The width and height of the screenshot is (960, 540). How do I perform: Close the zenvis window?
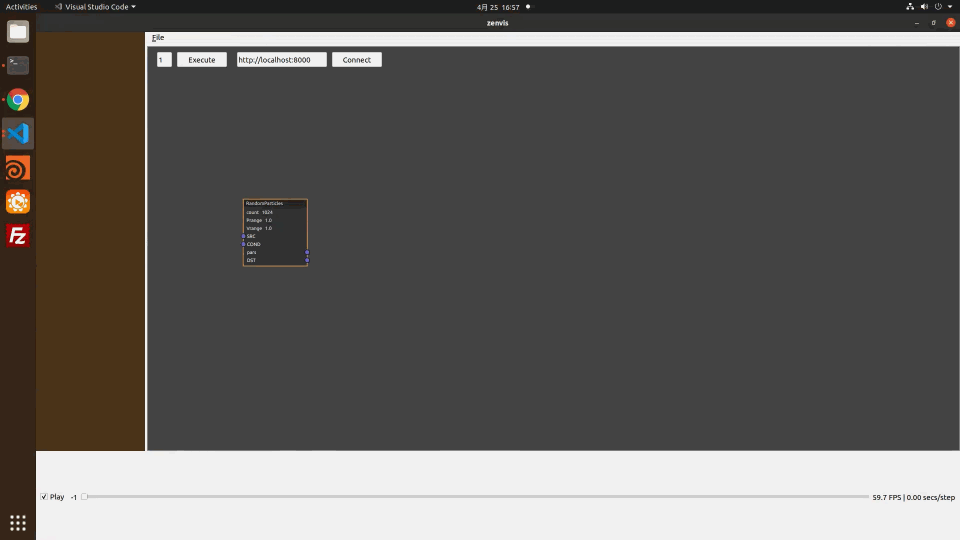click(x=950, y=23)
